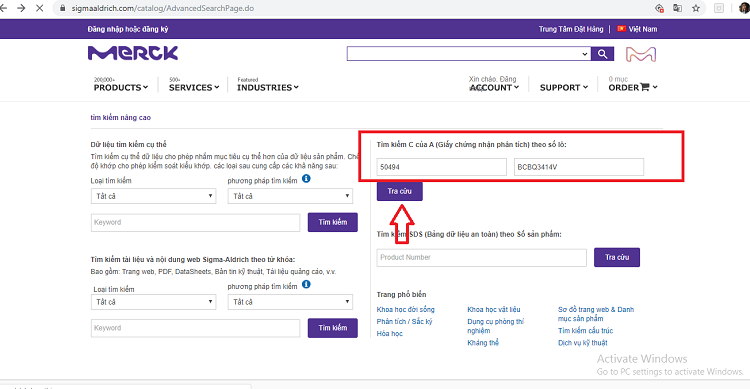Open the INDUSTRIES menu
The height and width of the screenshot is (389, 750).
pos(268,87)
